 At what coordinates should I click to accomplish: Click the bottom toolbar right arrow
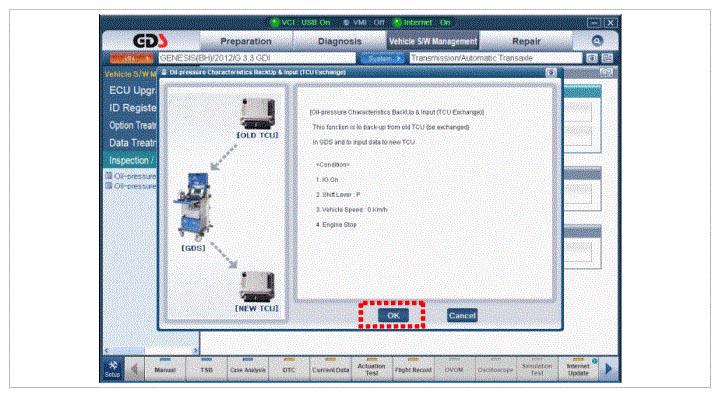[x=609, y=369]
